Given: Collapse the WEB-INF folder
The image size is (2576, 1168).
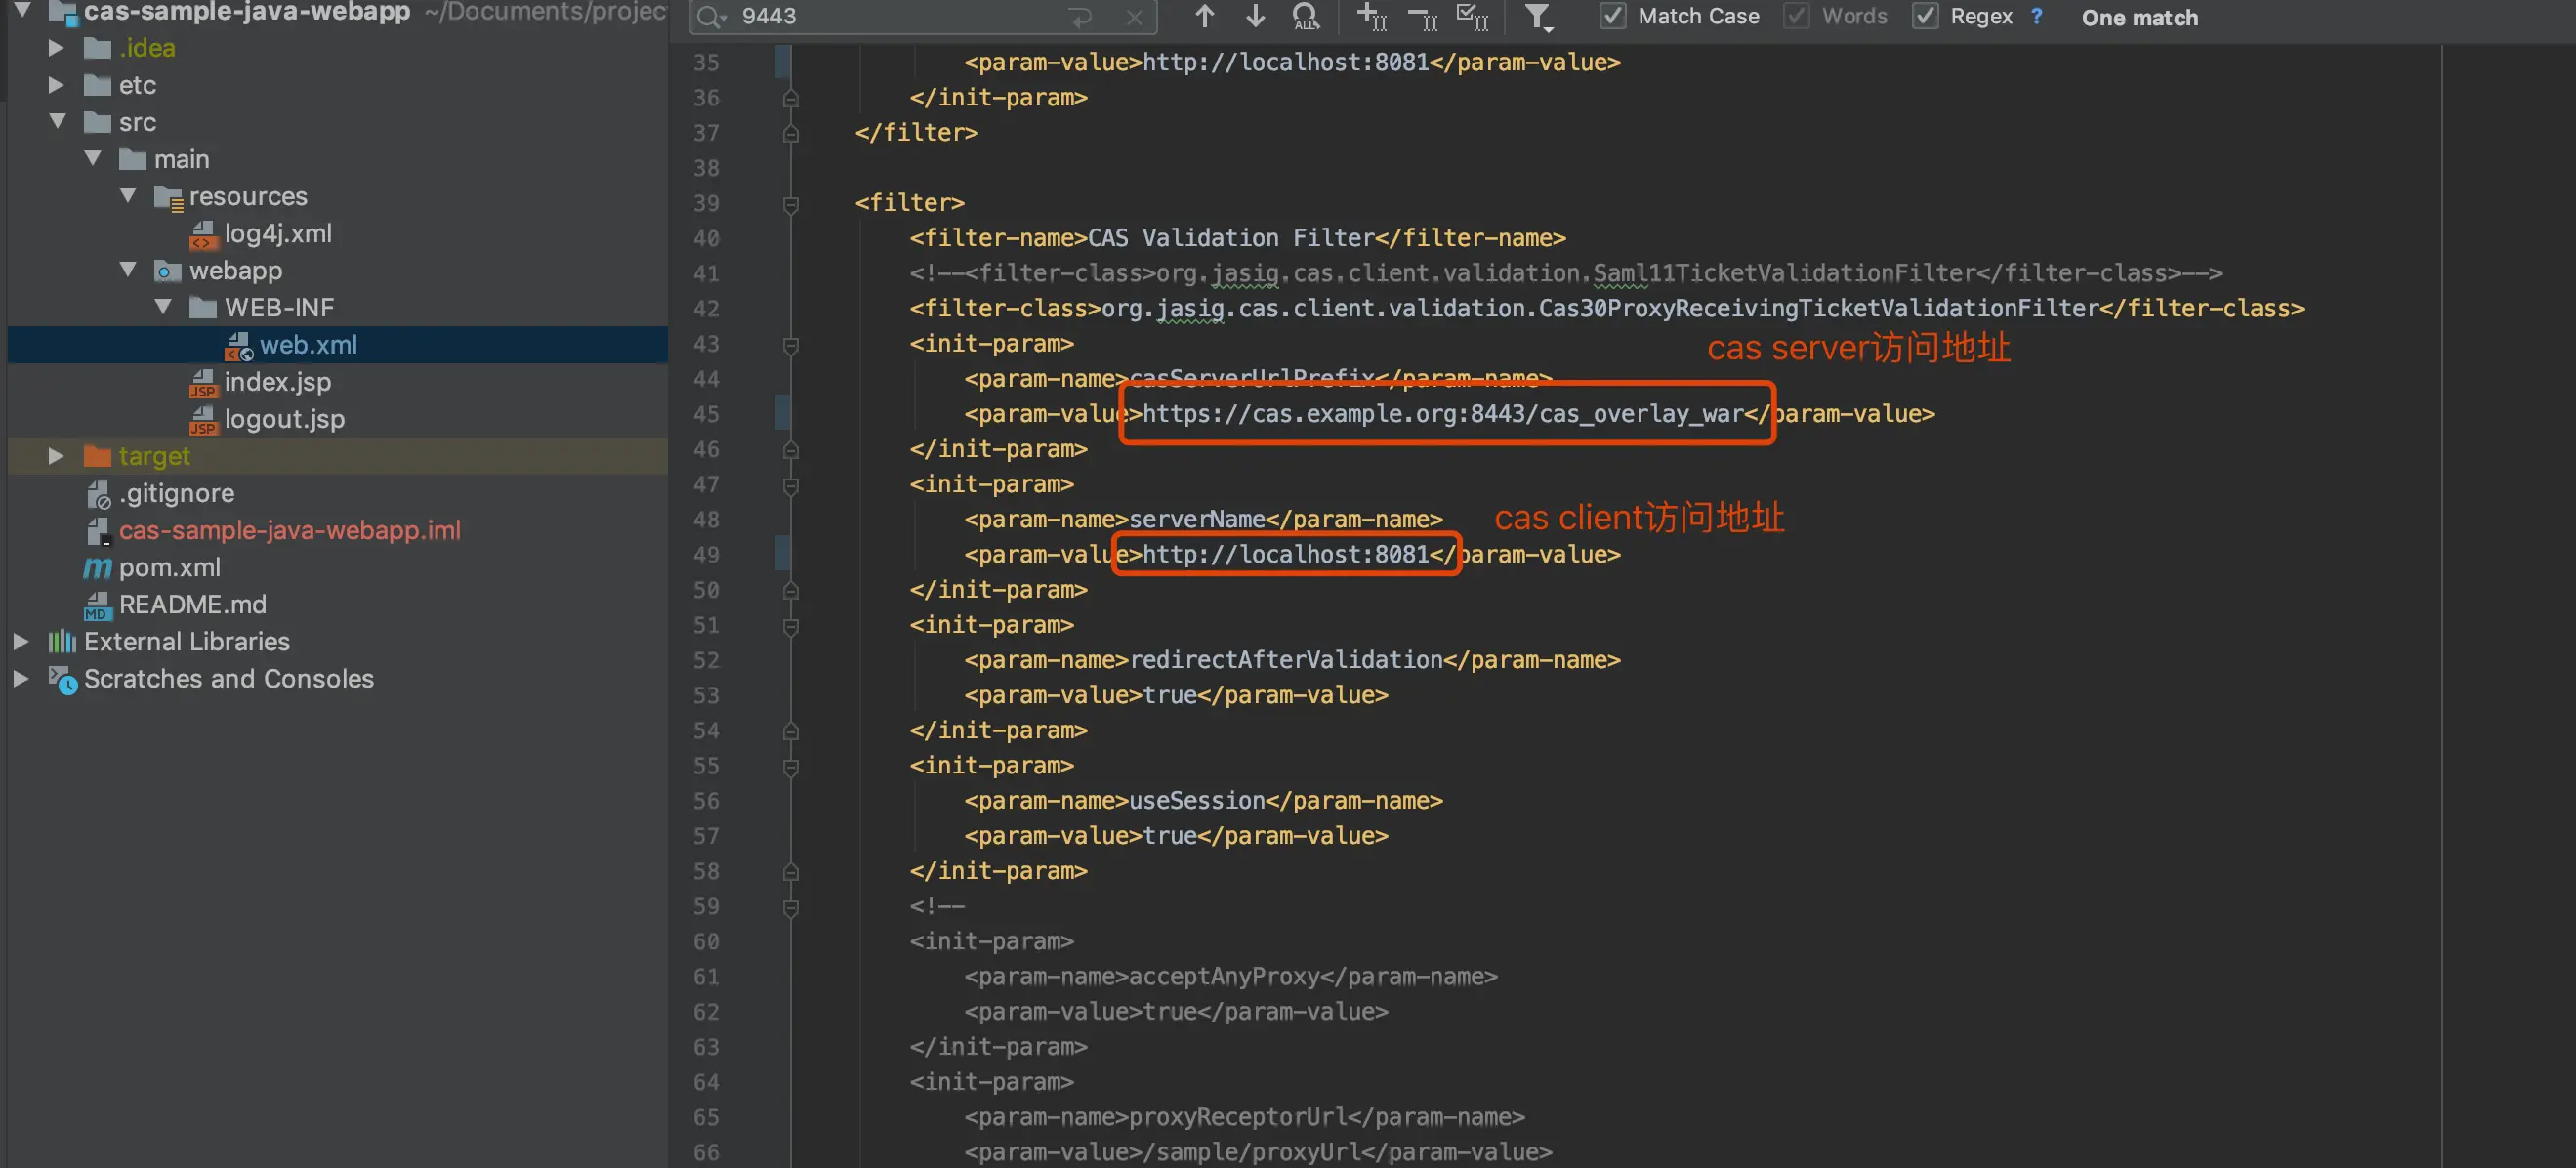Looking at the screenshot, I should (x=164, y=307).
